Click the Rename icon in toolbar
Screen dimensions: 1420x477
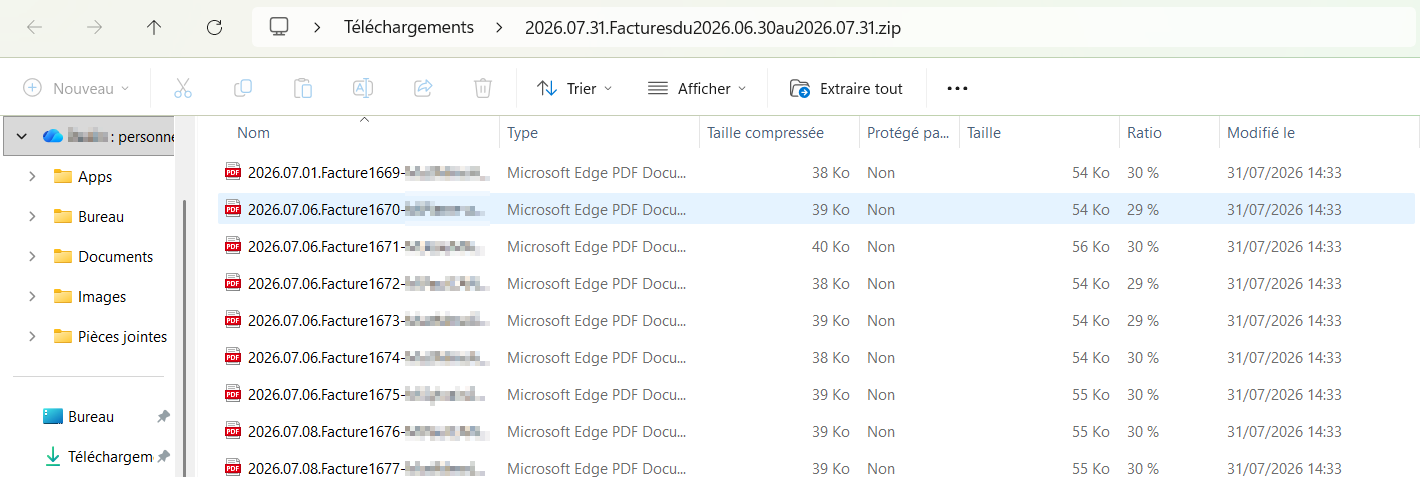362,88
